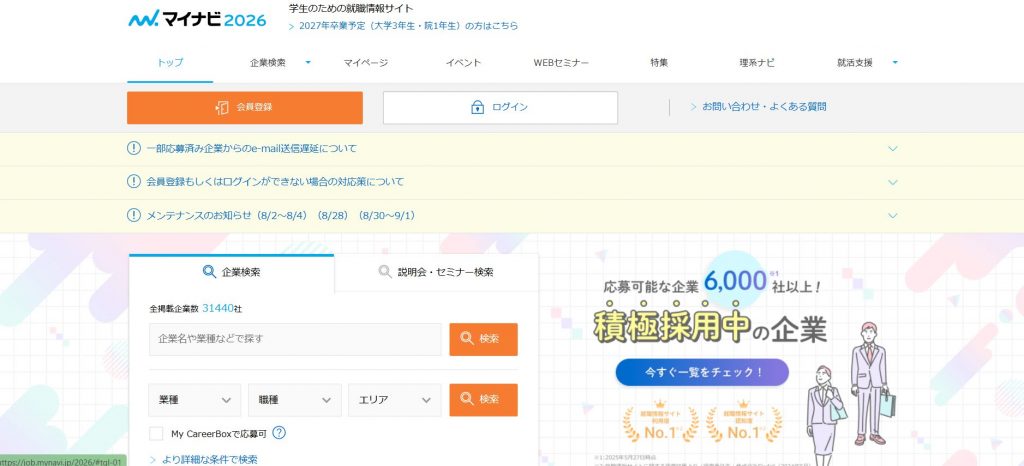Screen dimensions: 1024x466
Task: Click the info icon for 会員登録もしくはログイン notice
Action: [x=134, y=182]
